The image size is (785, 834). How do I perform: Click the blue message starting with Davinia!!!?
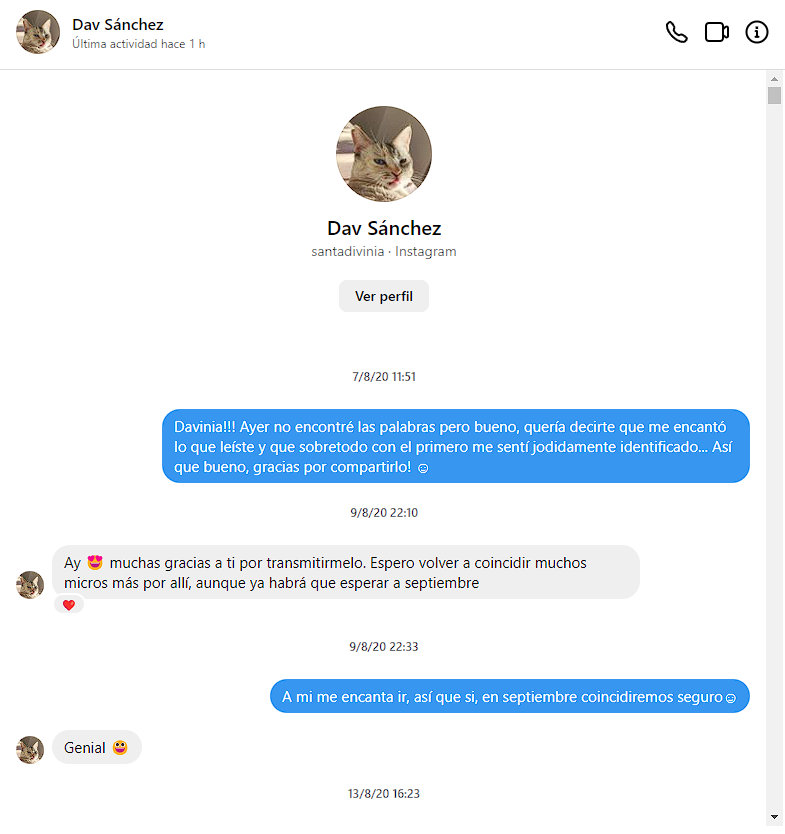pyautogui.click(x=456, y=446)
